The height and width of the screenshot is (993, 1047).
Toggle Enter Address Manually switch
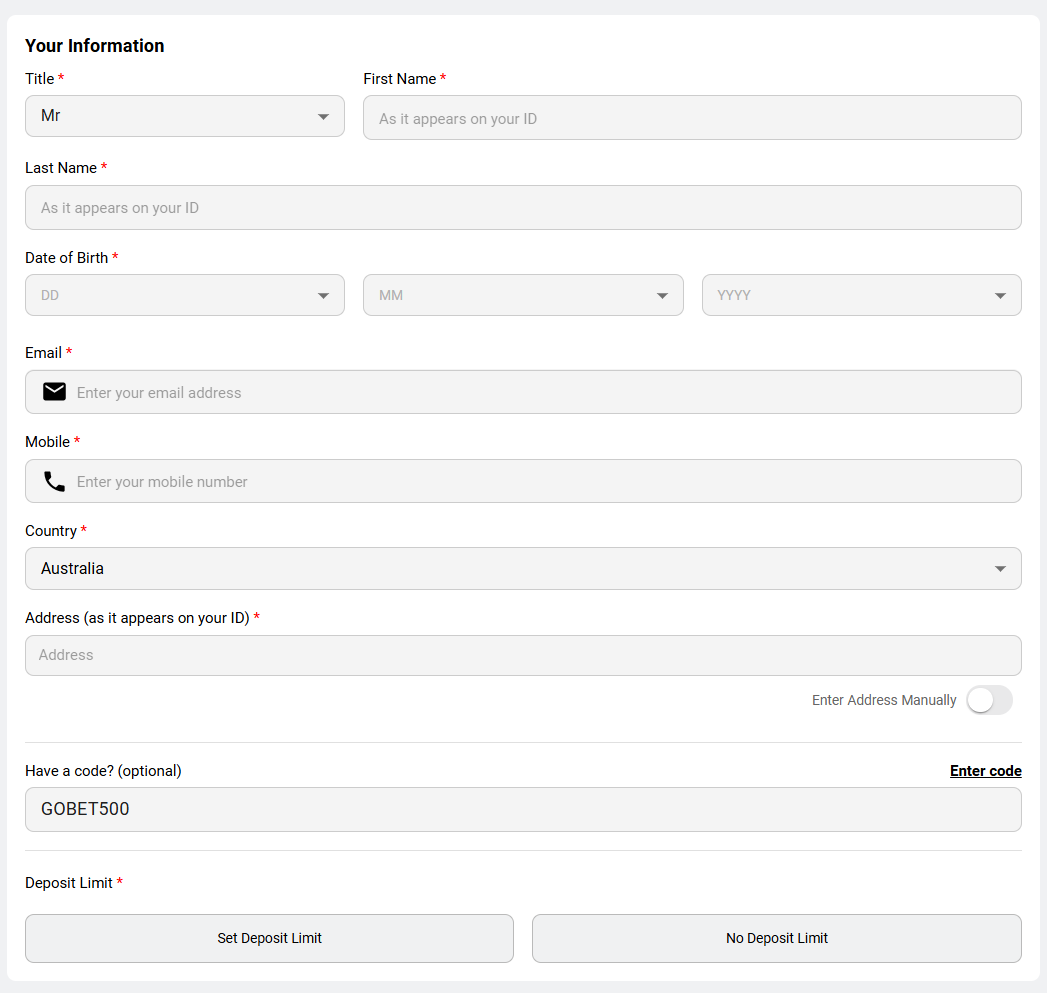989,700
